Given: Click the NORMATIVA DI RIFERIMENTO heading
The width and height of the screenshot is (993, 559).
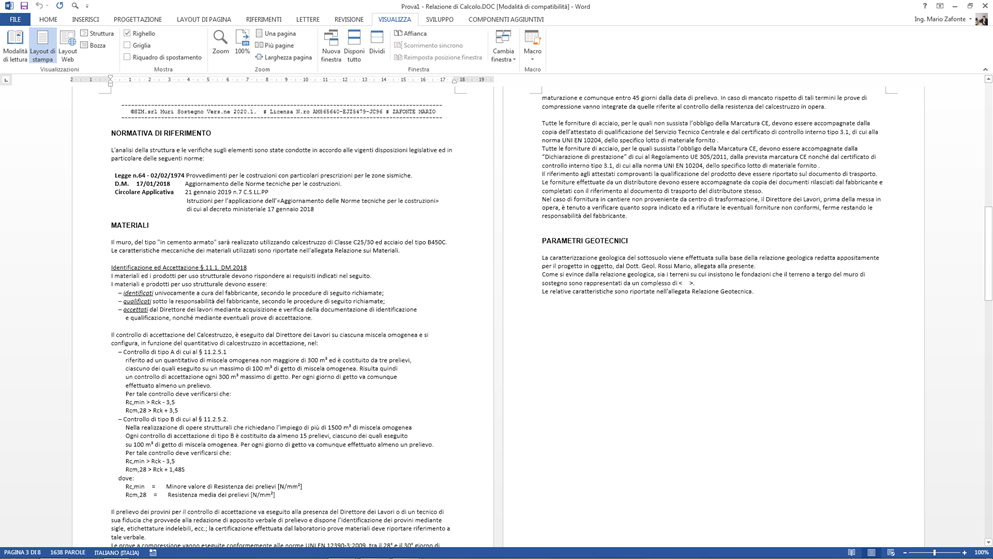Looking at the screenshot, I should 161,133.
